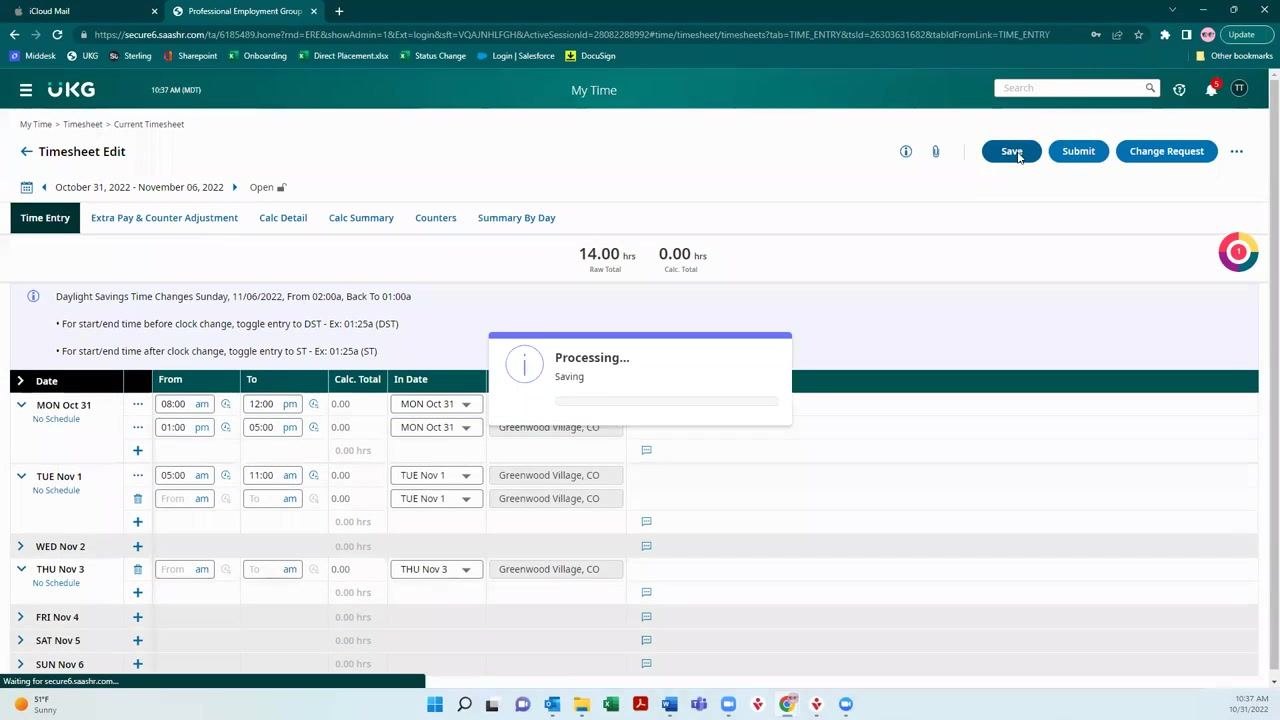The image size is (1280, 720).
Task: Click the TT user avatar
Action: coord(1239,89)
